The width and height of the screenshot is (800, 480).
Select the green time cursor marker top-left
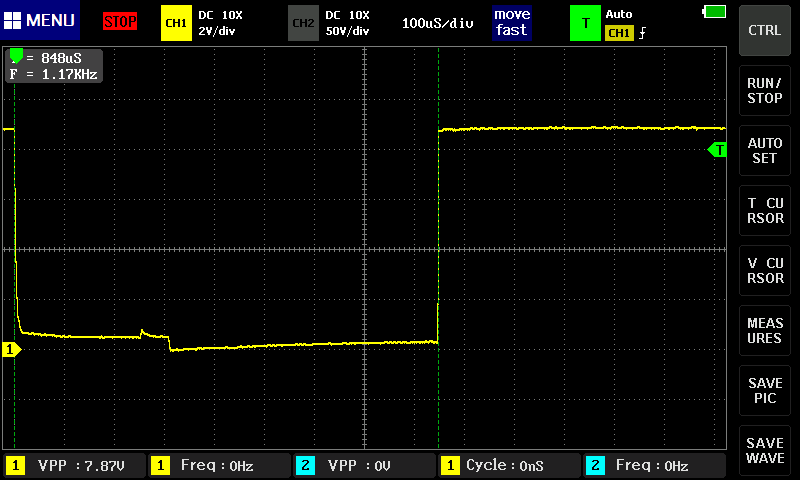click(16, 55)
